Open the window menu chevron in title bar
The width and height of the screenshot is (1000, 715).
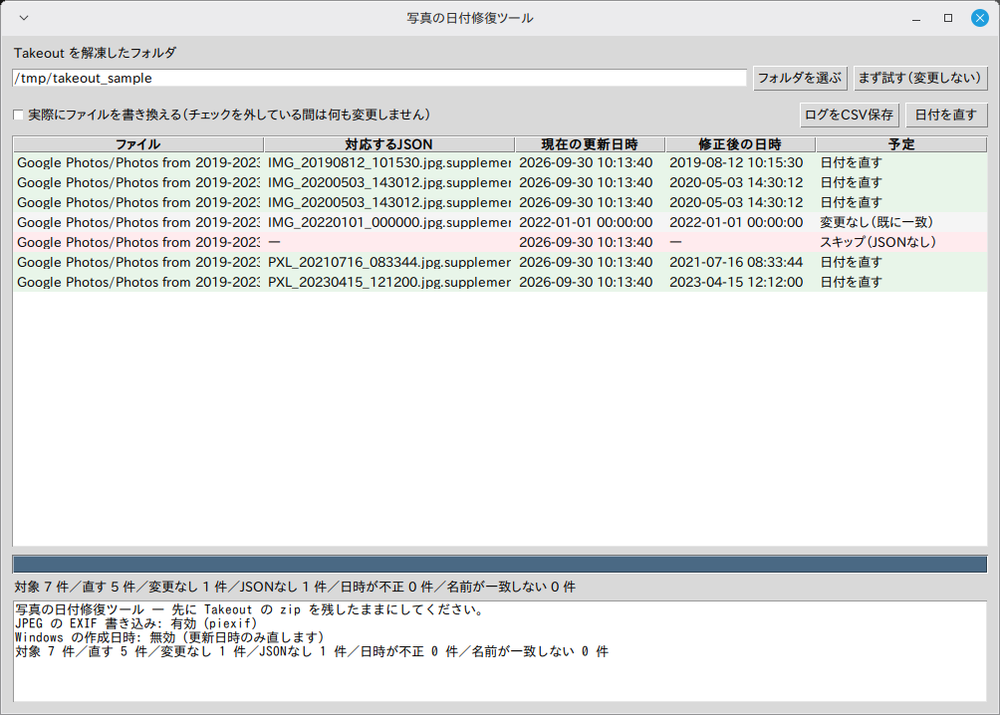(x=24, y=18)
